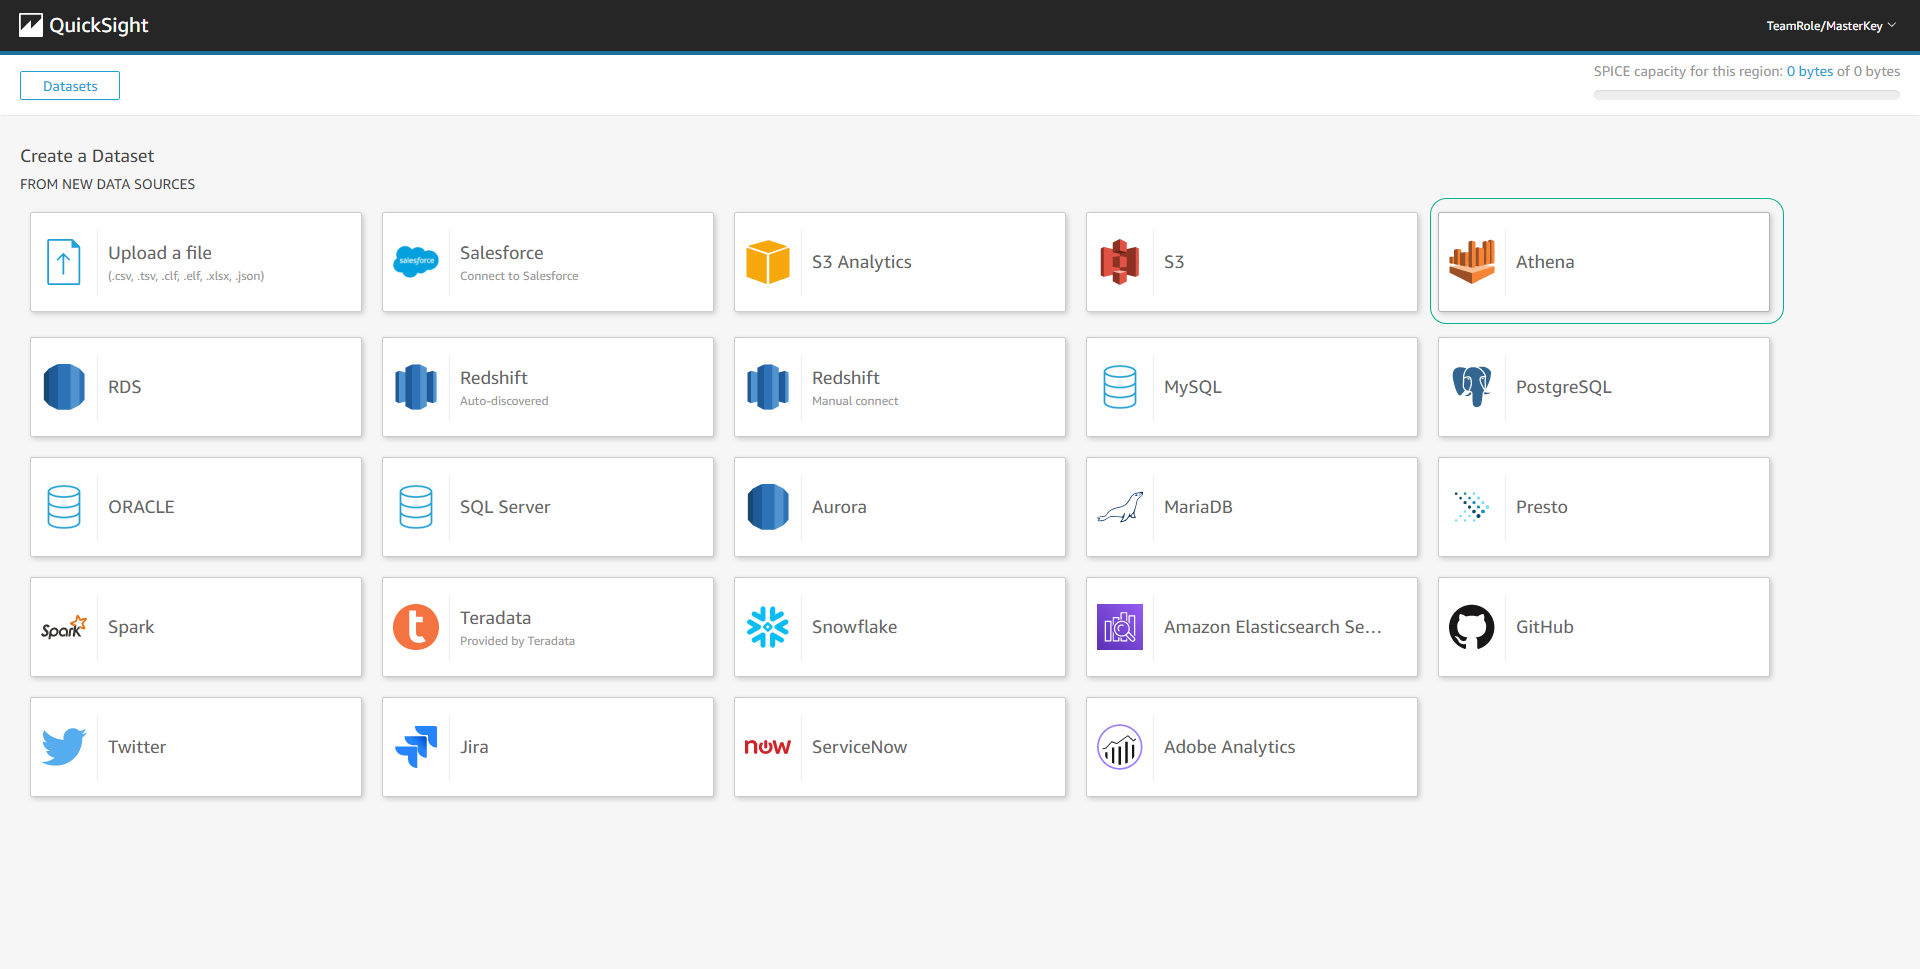Viewport: 1920px width, 969px height.
Task: Select the 'MariaDB' label
Action: (x=1198, y=507)
